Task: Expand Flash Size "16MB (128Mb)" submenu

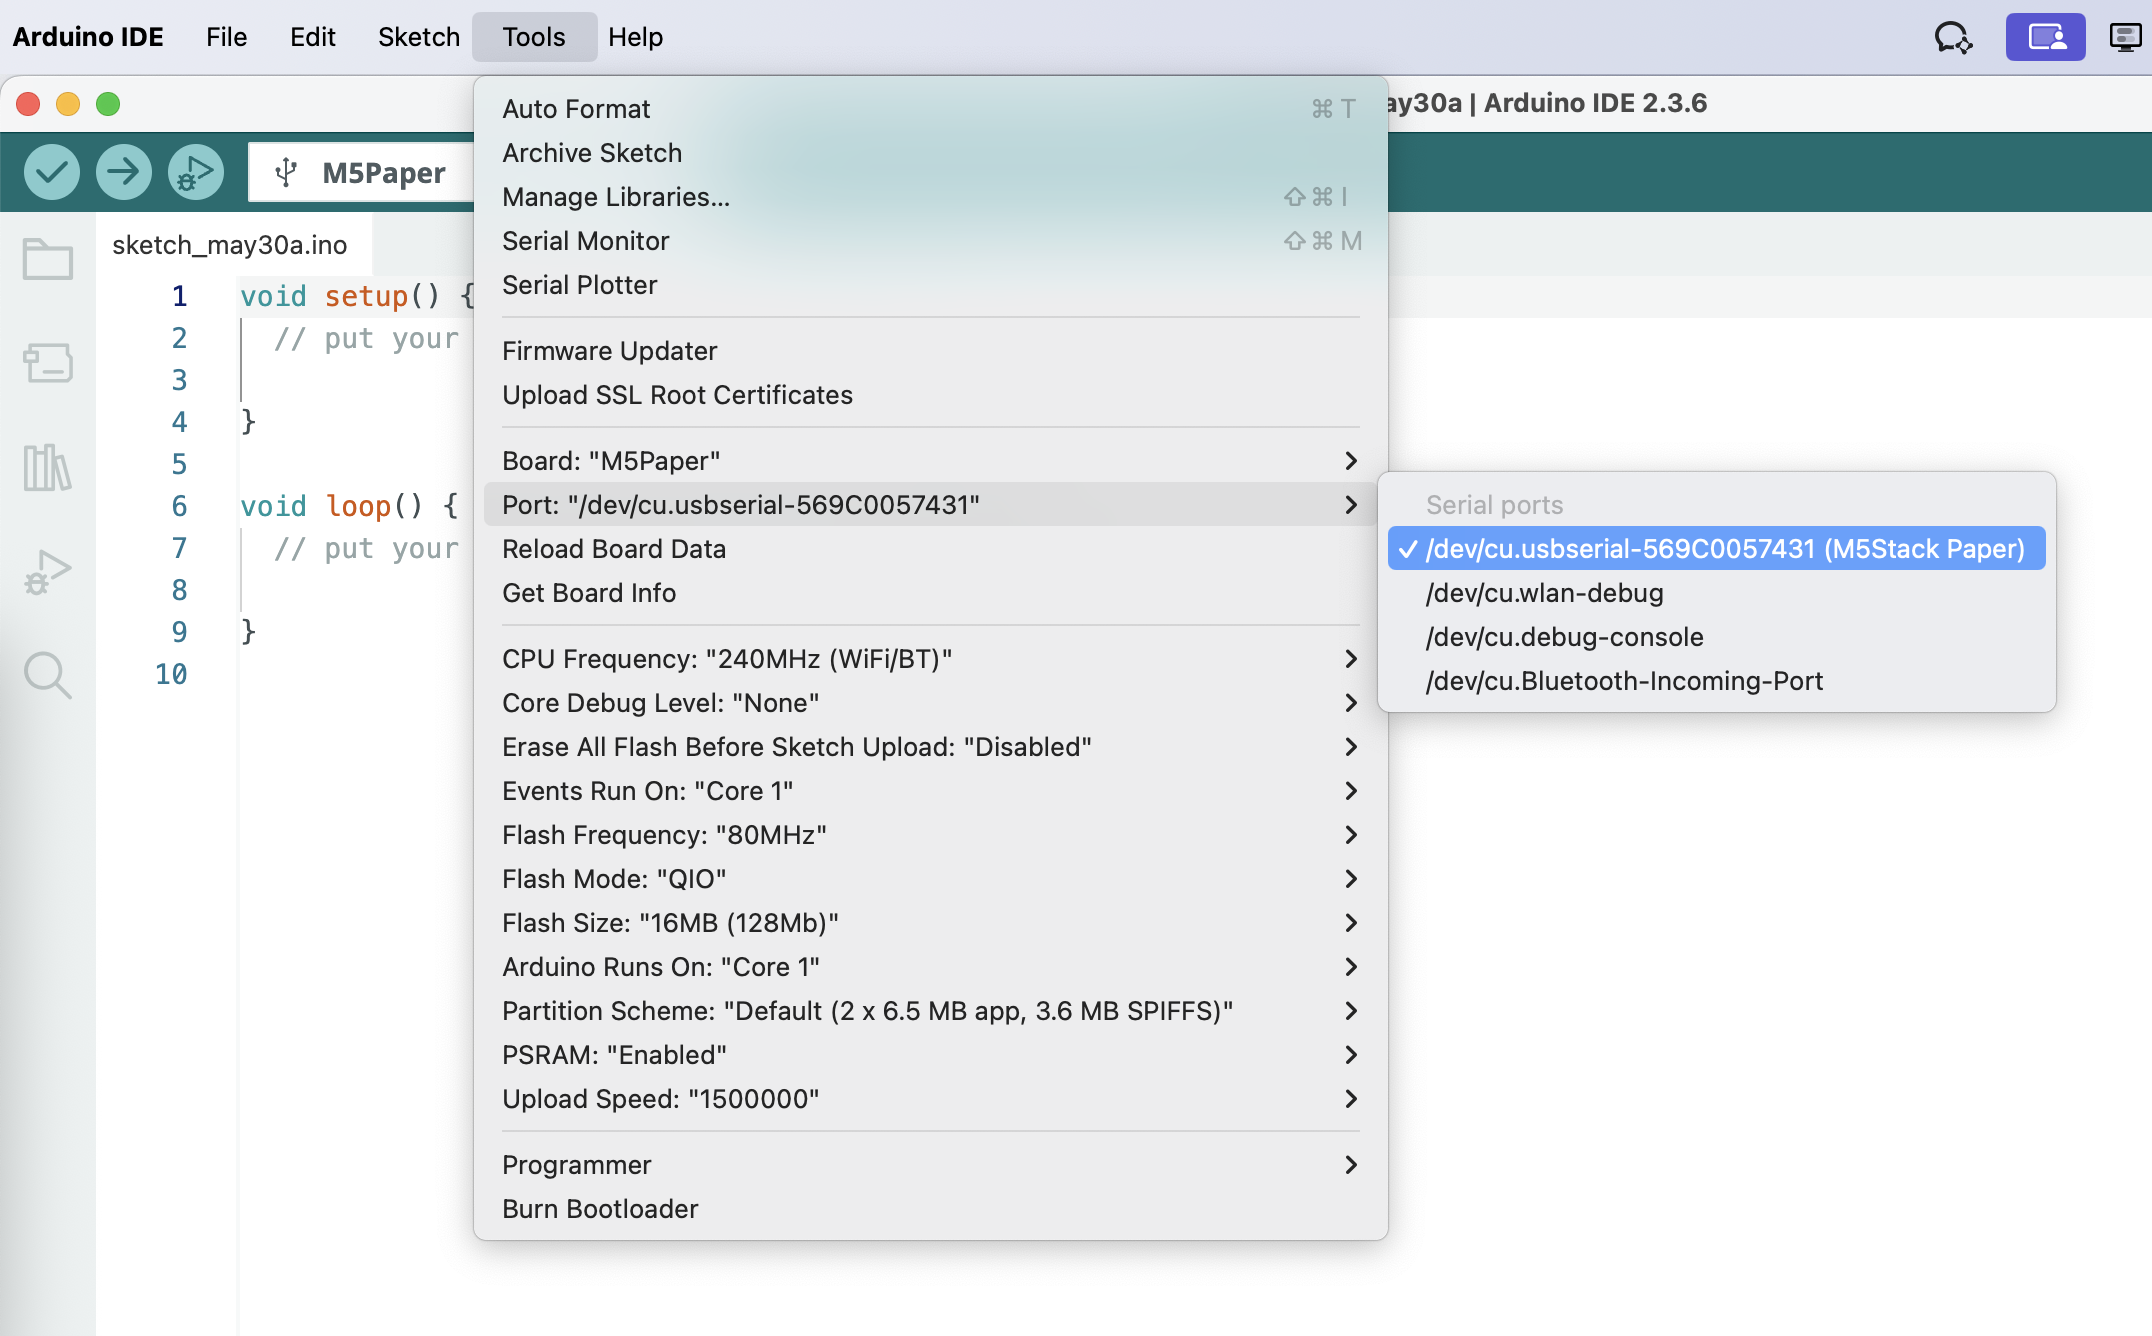Action: tap(930, 922)
